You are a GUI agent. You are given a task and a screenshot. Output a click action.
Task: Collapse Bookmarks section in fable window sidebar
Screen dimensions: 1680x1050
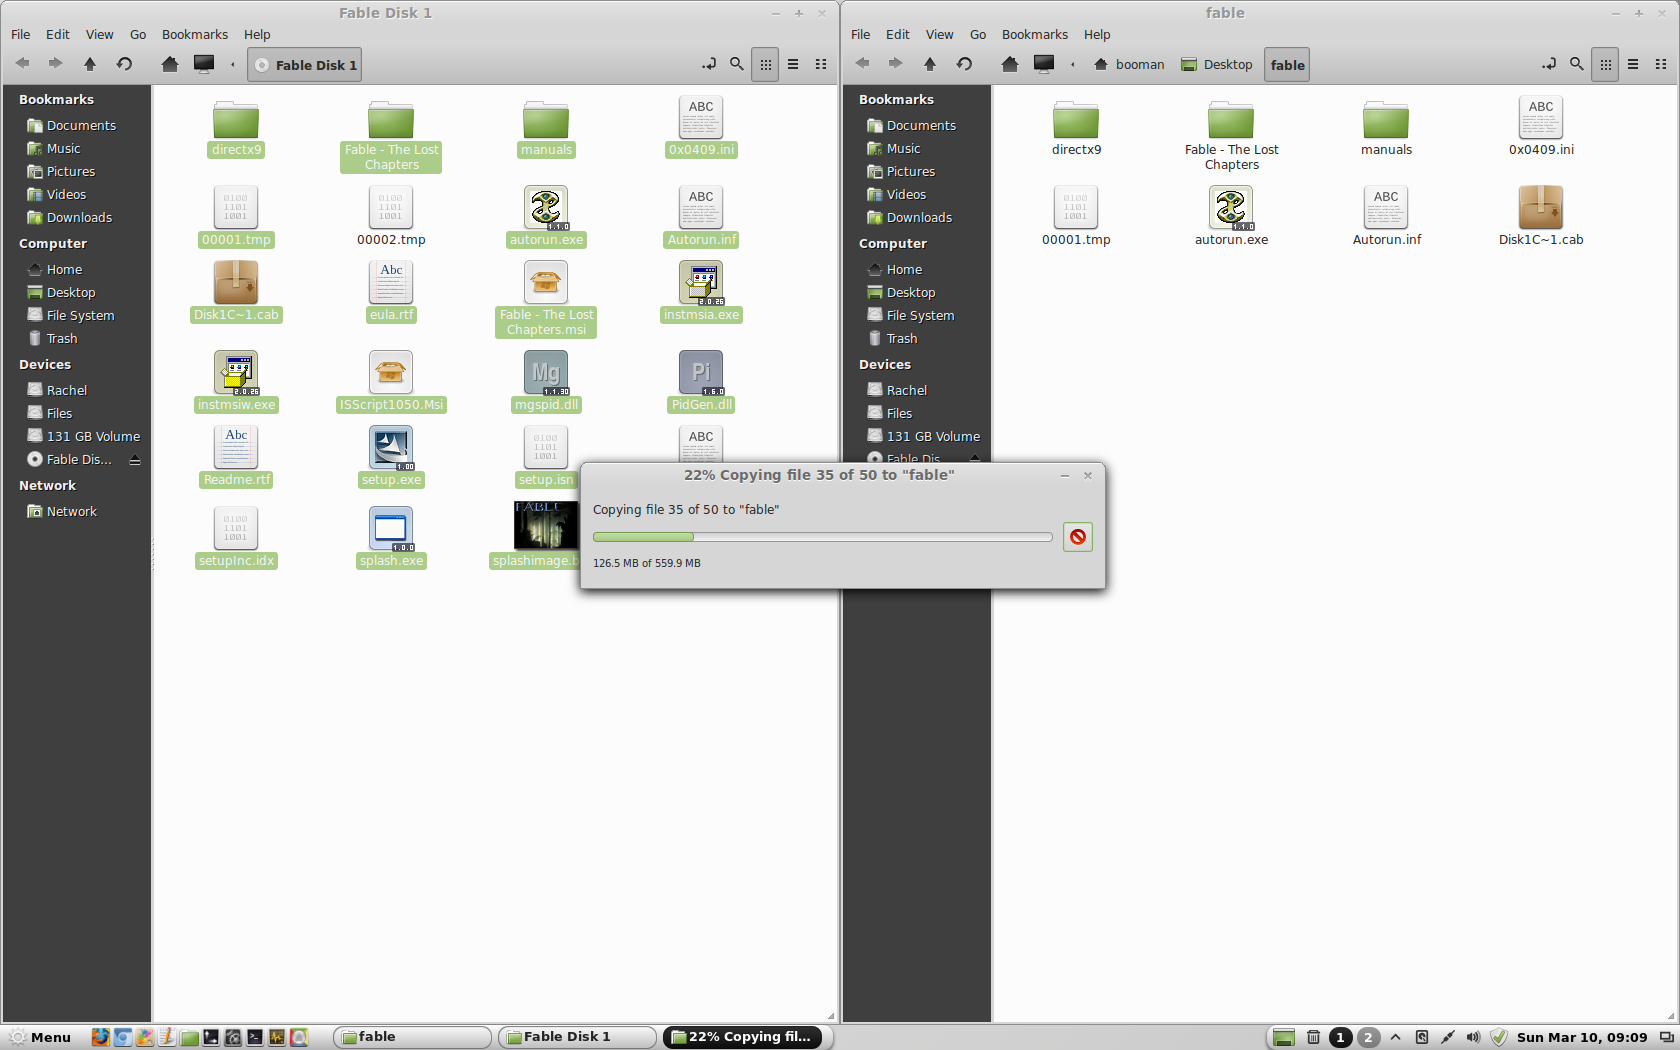[x=896, y=99]
